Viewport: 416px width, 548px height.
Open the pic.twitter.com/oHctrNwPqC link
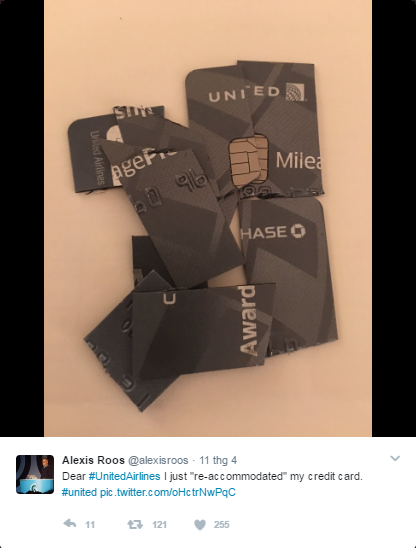[x=168, y=492]
